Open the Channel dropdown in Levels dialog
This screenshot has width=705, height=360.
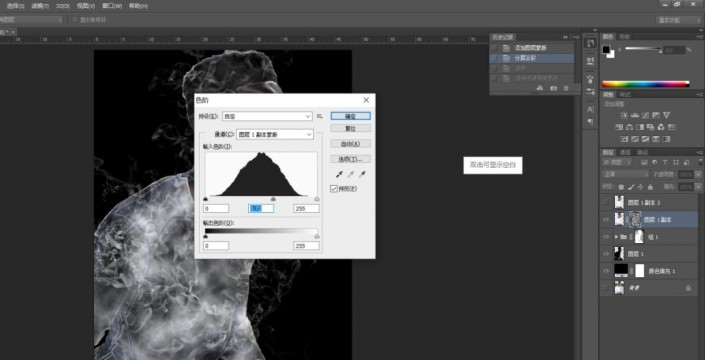click(x=275, y=134)
